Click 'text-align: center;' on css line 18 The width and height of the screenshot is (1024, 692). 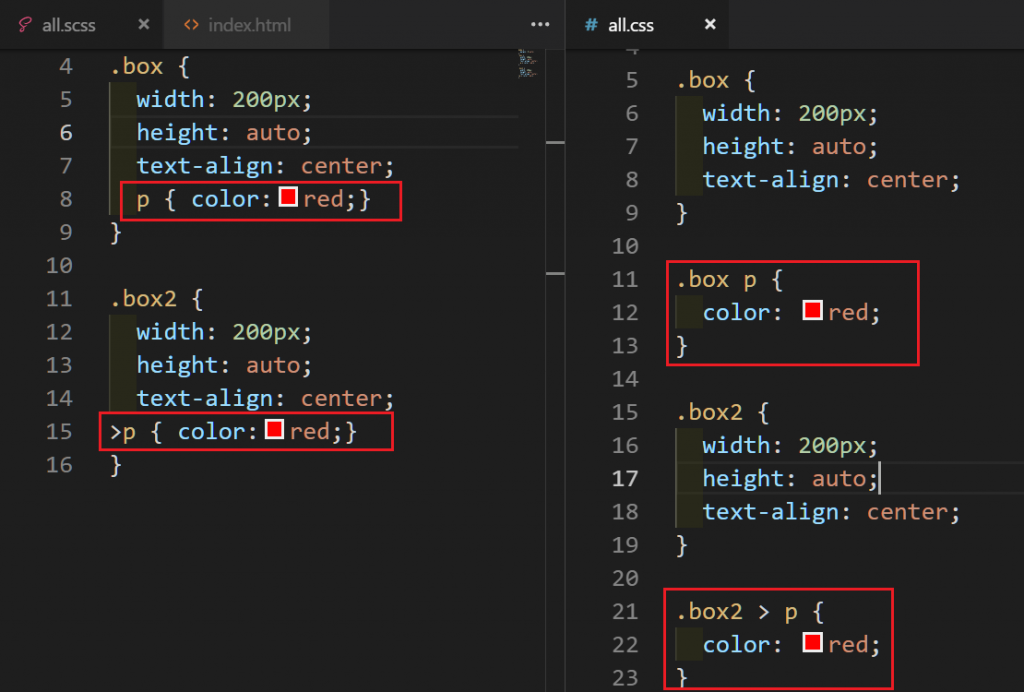coord(831,512)
